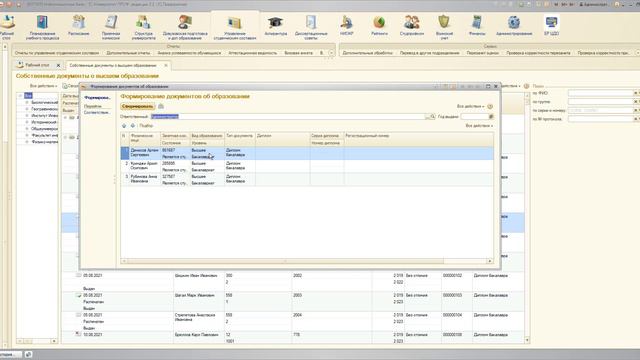Move row down with the down arrow icon
The width and height of the screenshot is (640, 360).
(x=133, y=126)
